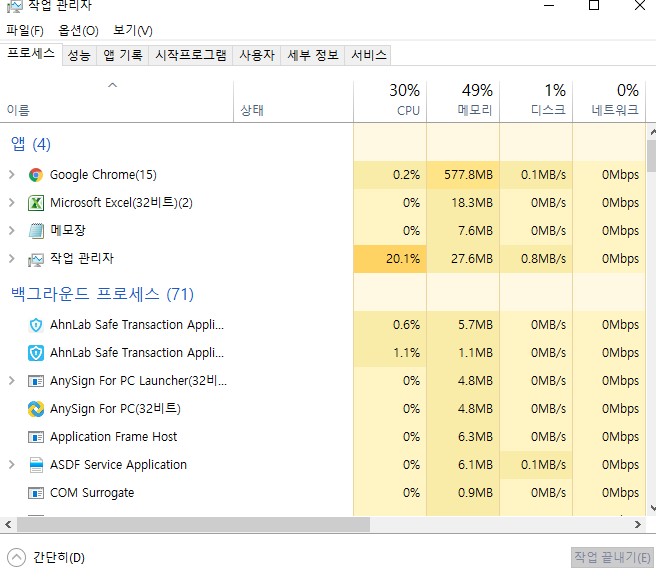Switch to the 세부 정보 tab
656x577 pixels.
pos(313,55)
